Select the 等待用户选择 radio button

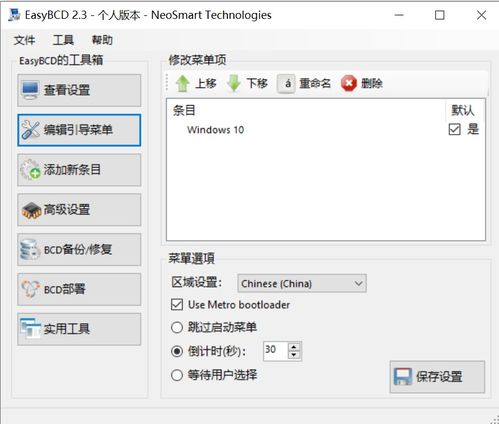pyautogui.click(x=177, y=375)
